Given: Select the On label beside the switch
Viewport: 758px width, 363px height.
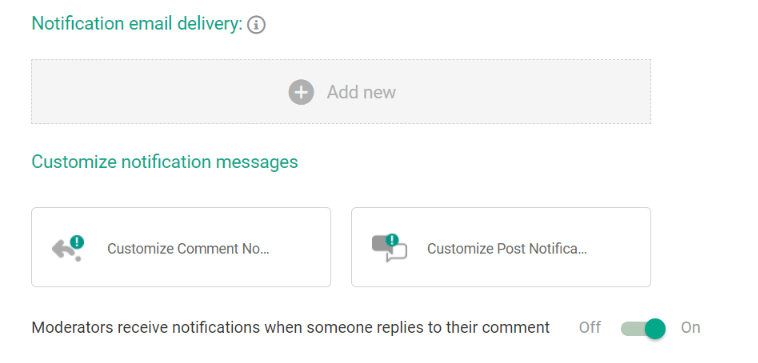Looking at the screenshot, I should (690, 328).
